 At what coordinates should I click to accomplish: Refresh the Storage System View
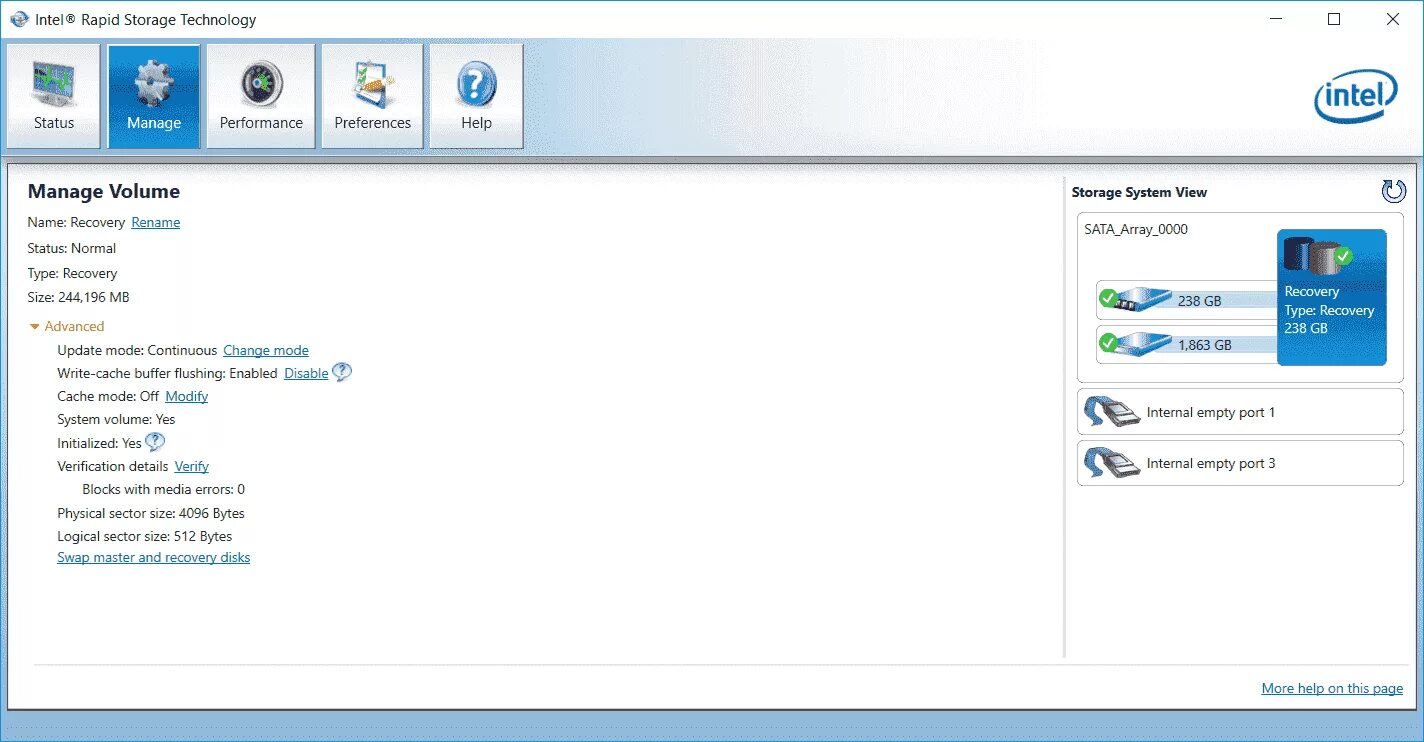[1393, 191]
